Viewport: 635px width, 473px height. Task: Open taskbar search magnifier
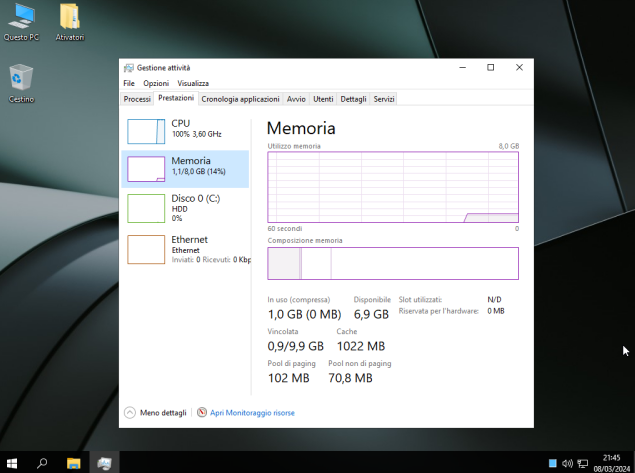pyautogui.click(x=42, y=463)
